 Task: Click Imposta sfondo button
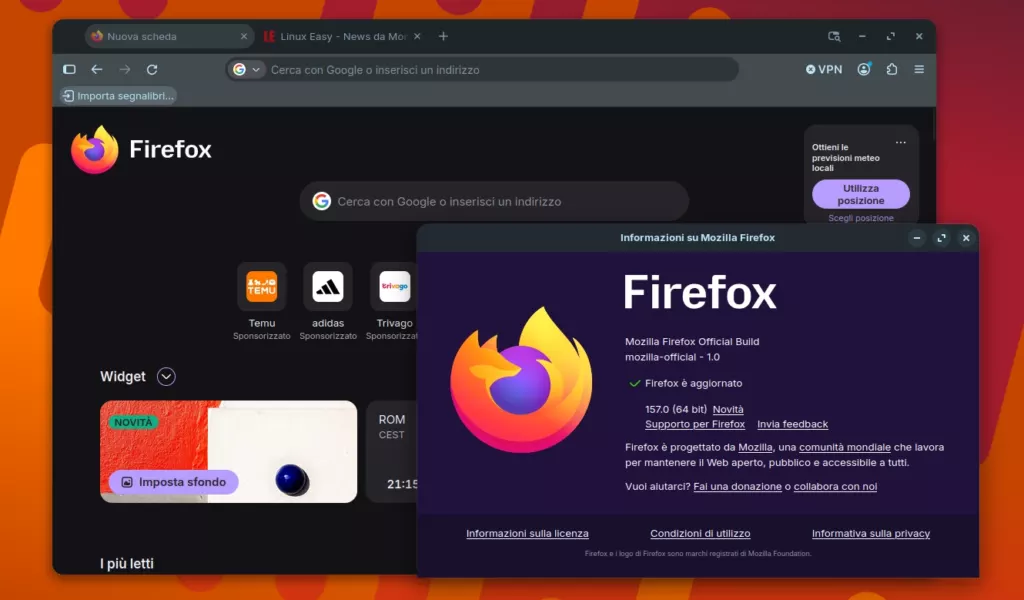(x=174, y=482)
